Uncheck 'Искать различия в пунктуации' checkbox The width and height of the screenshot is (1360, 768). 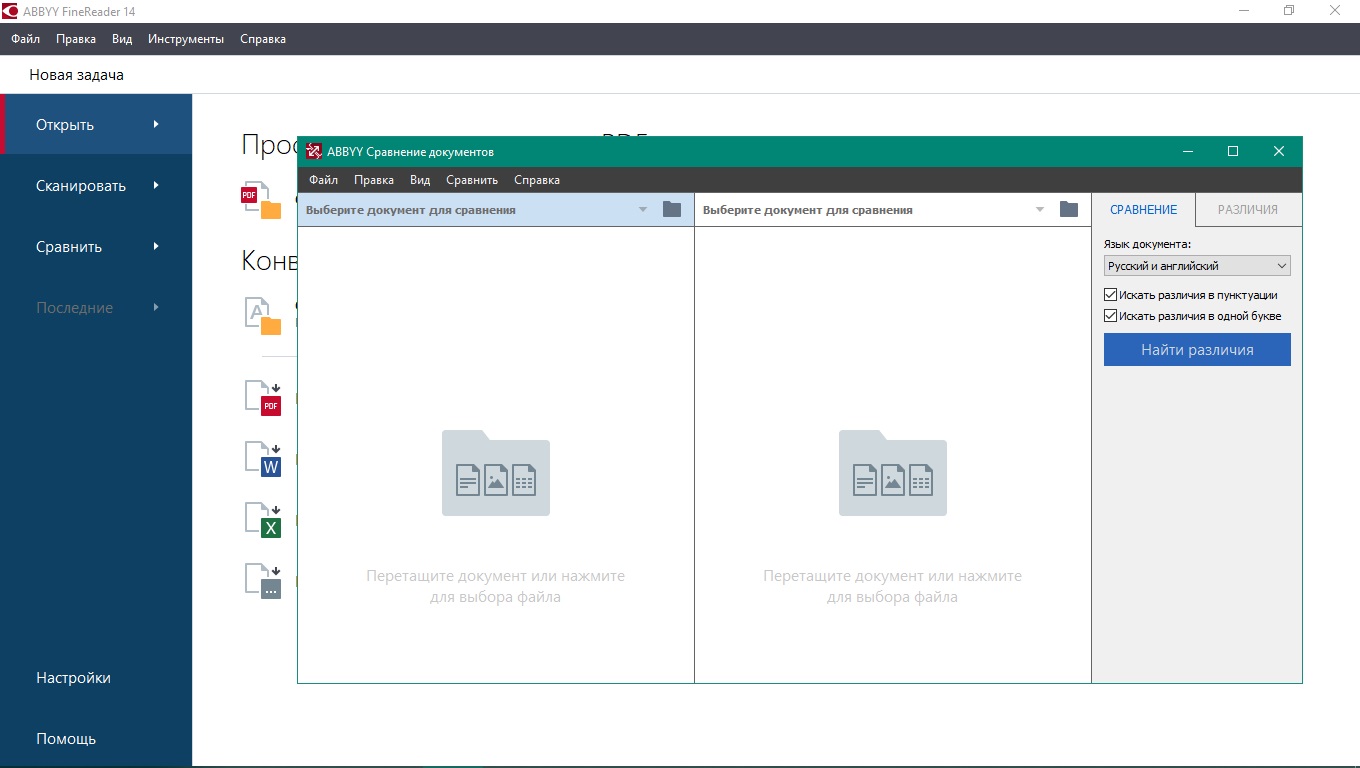[1110, 295]
